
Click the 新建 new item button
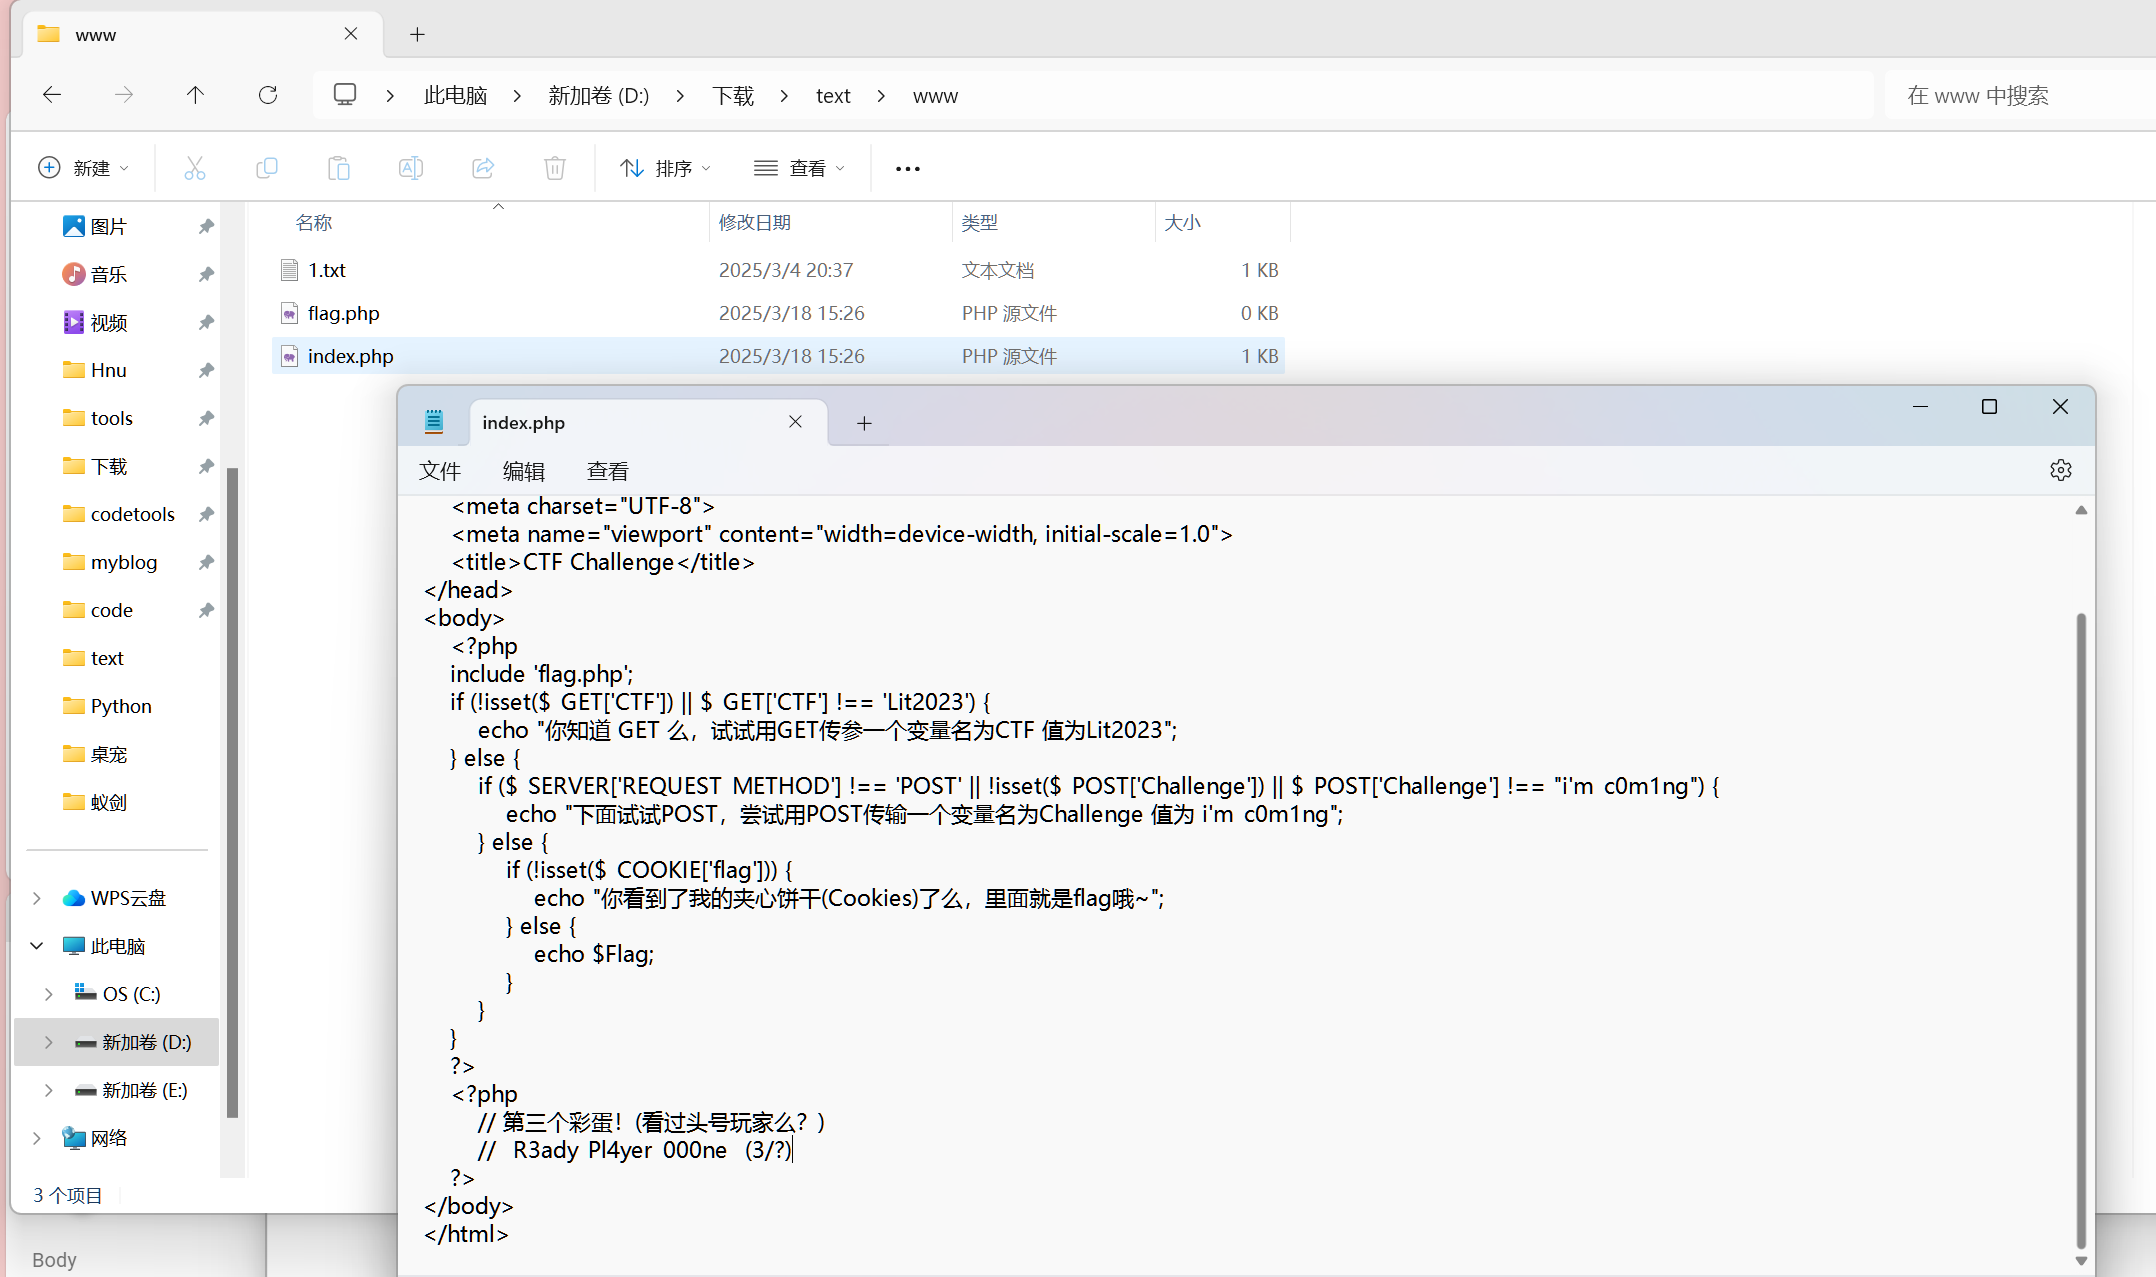(83, 168)
